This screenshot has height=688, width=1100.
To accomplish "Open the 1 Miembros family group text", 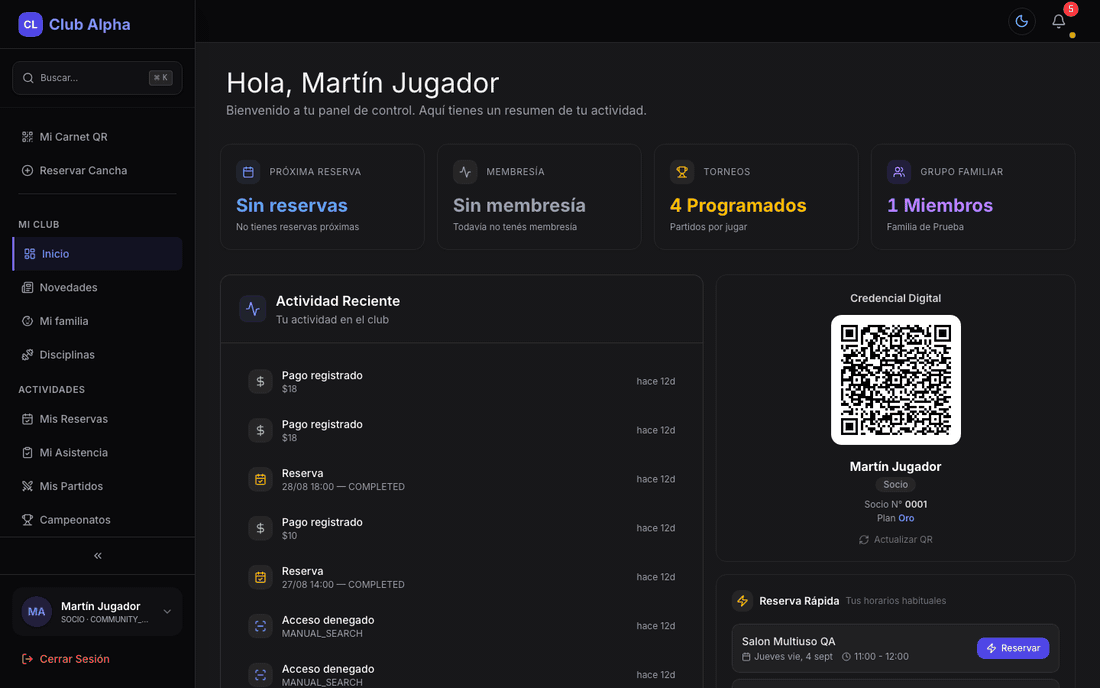I will coord(940,205).
